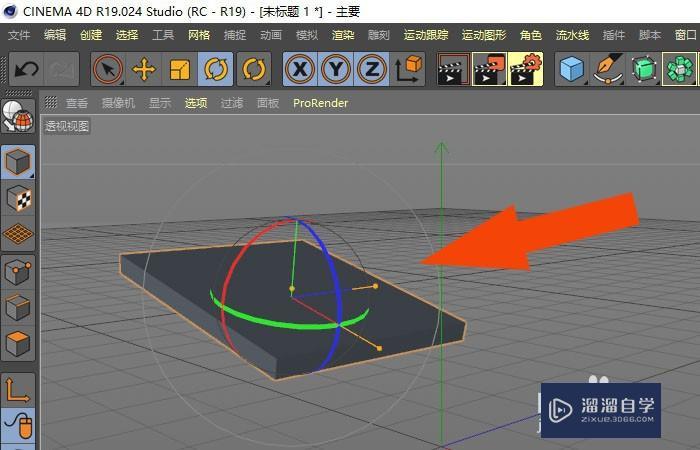Select the Scale tool
Screen dimensions: 700x450
tap(179, 69)
